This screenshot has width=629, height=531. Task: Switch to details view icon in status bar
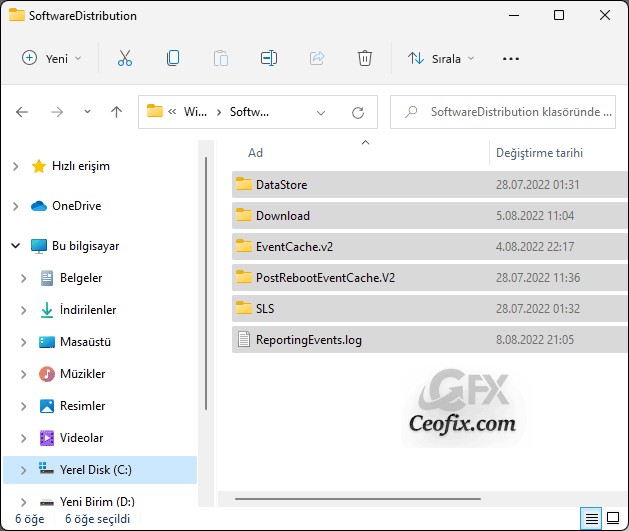(591, 519)
